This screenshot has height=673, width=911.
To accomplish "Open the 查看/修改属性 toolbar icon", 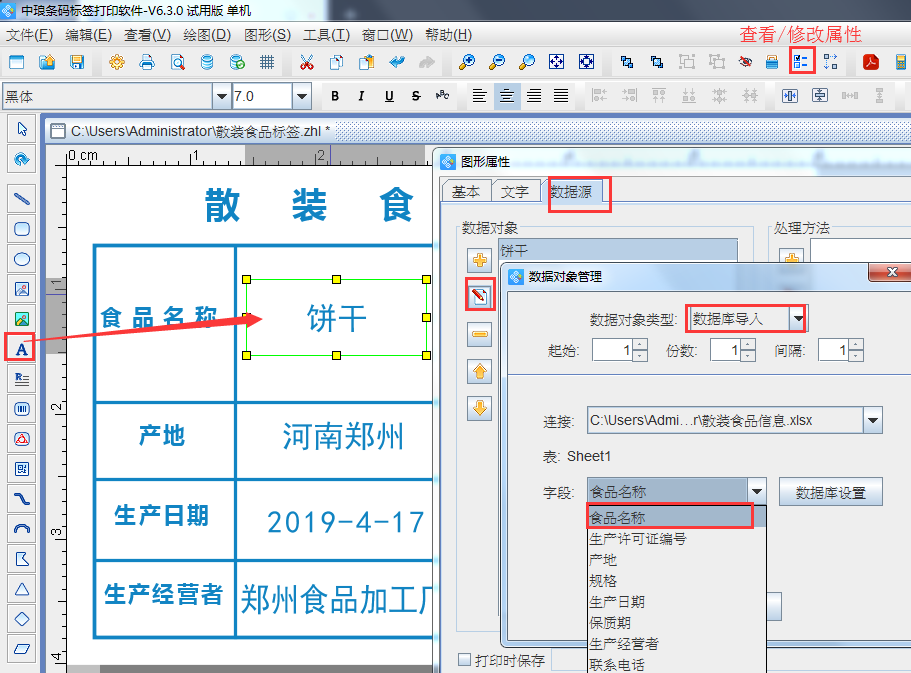I will pyautogui.click(x=802, y=61).
